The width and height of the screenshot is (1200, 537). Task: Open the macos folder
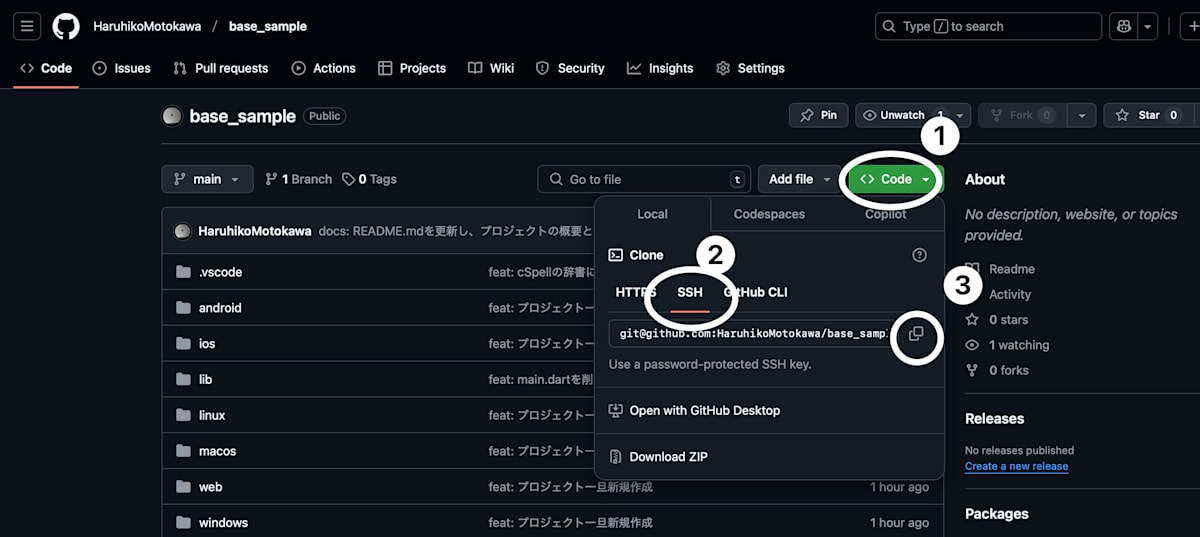coord(217,451)
